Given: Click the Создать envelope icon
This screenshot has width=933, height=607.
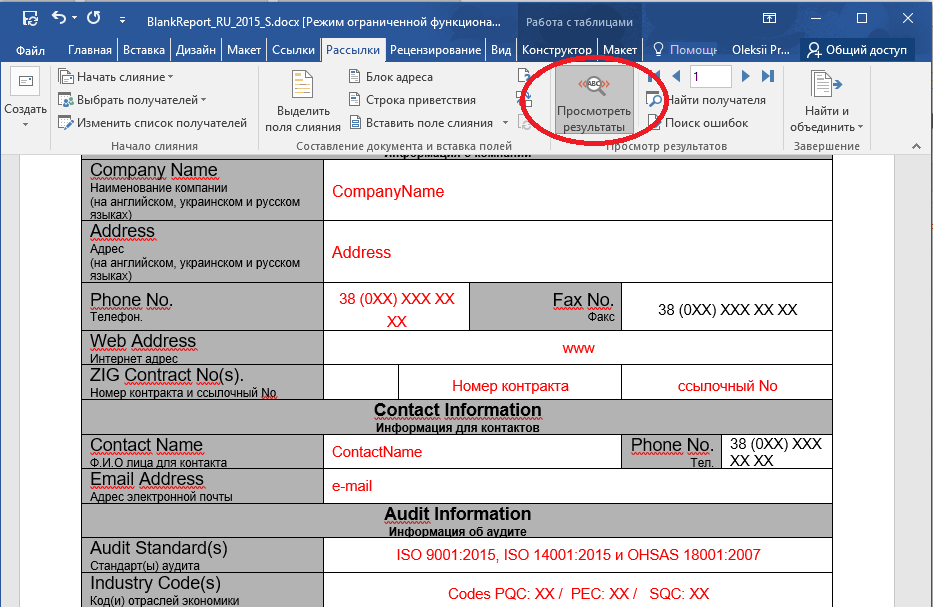Looking at the screenshot, I should 26,82.
